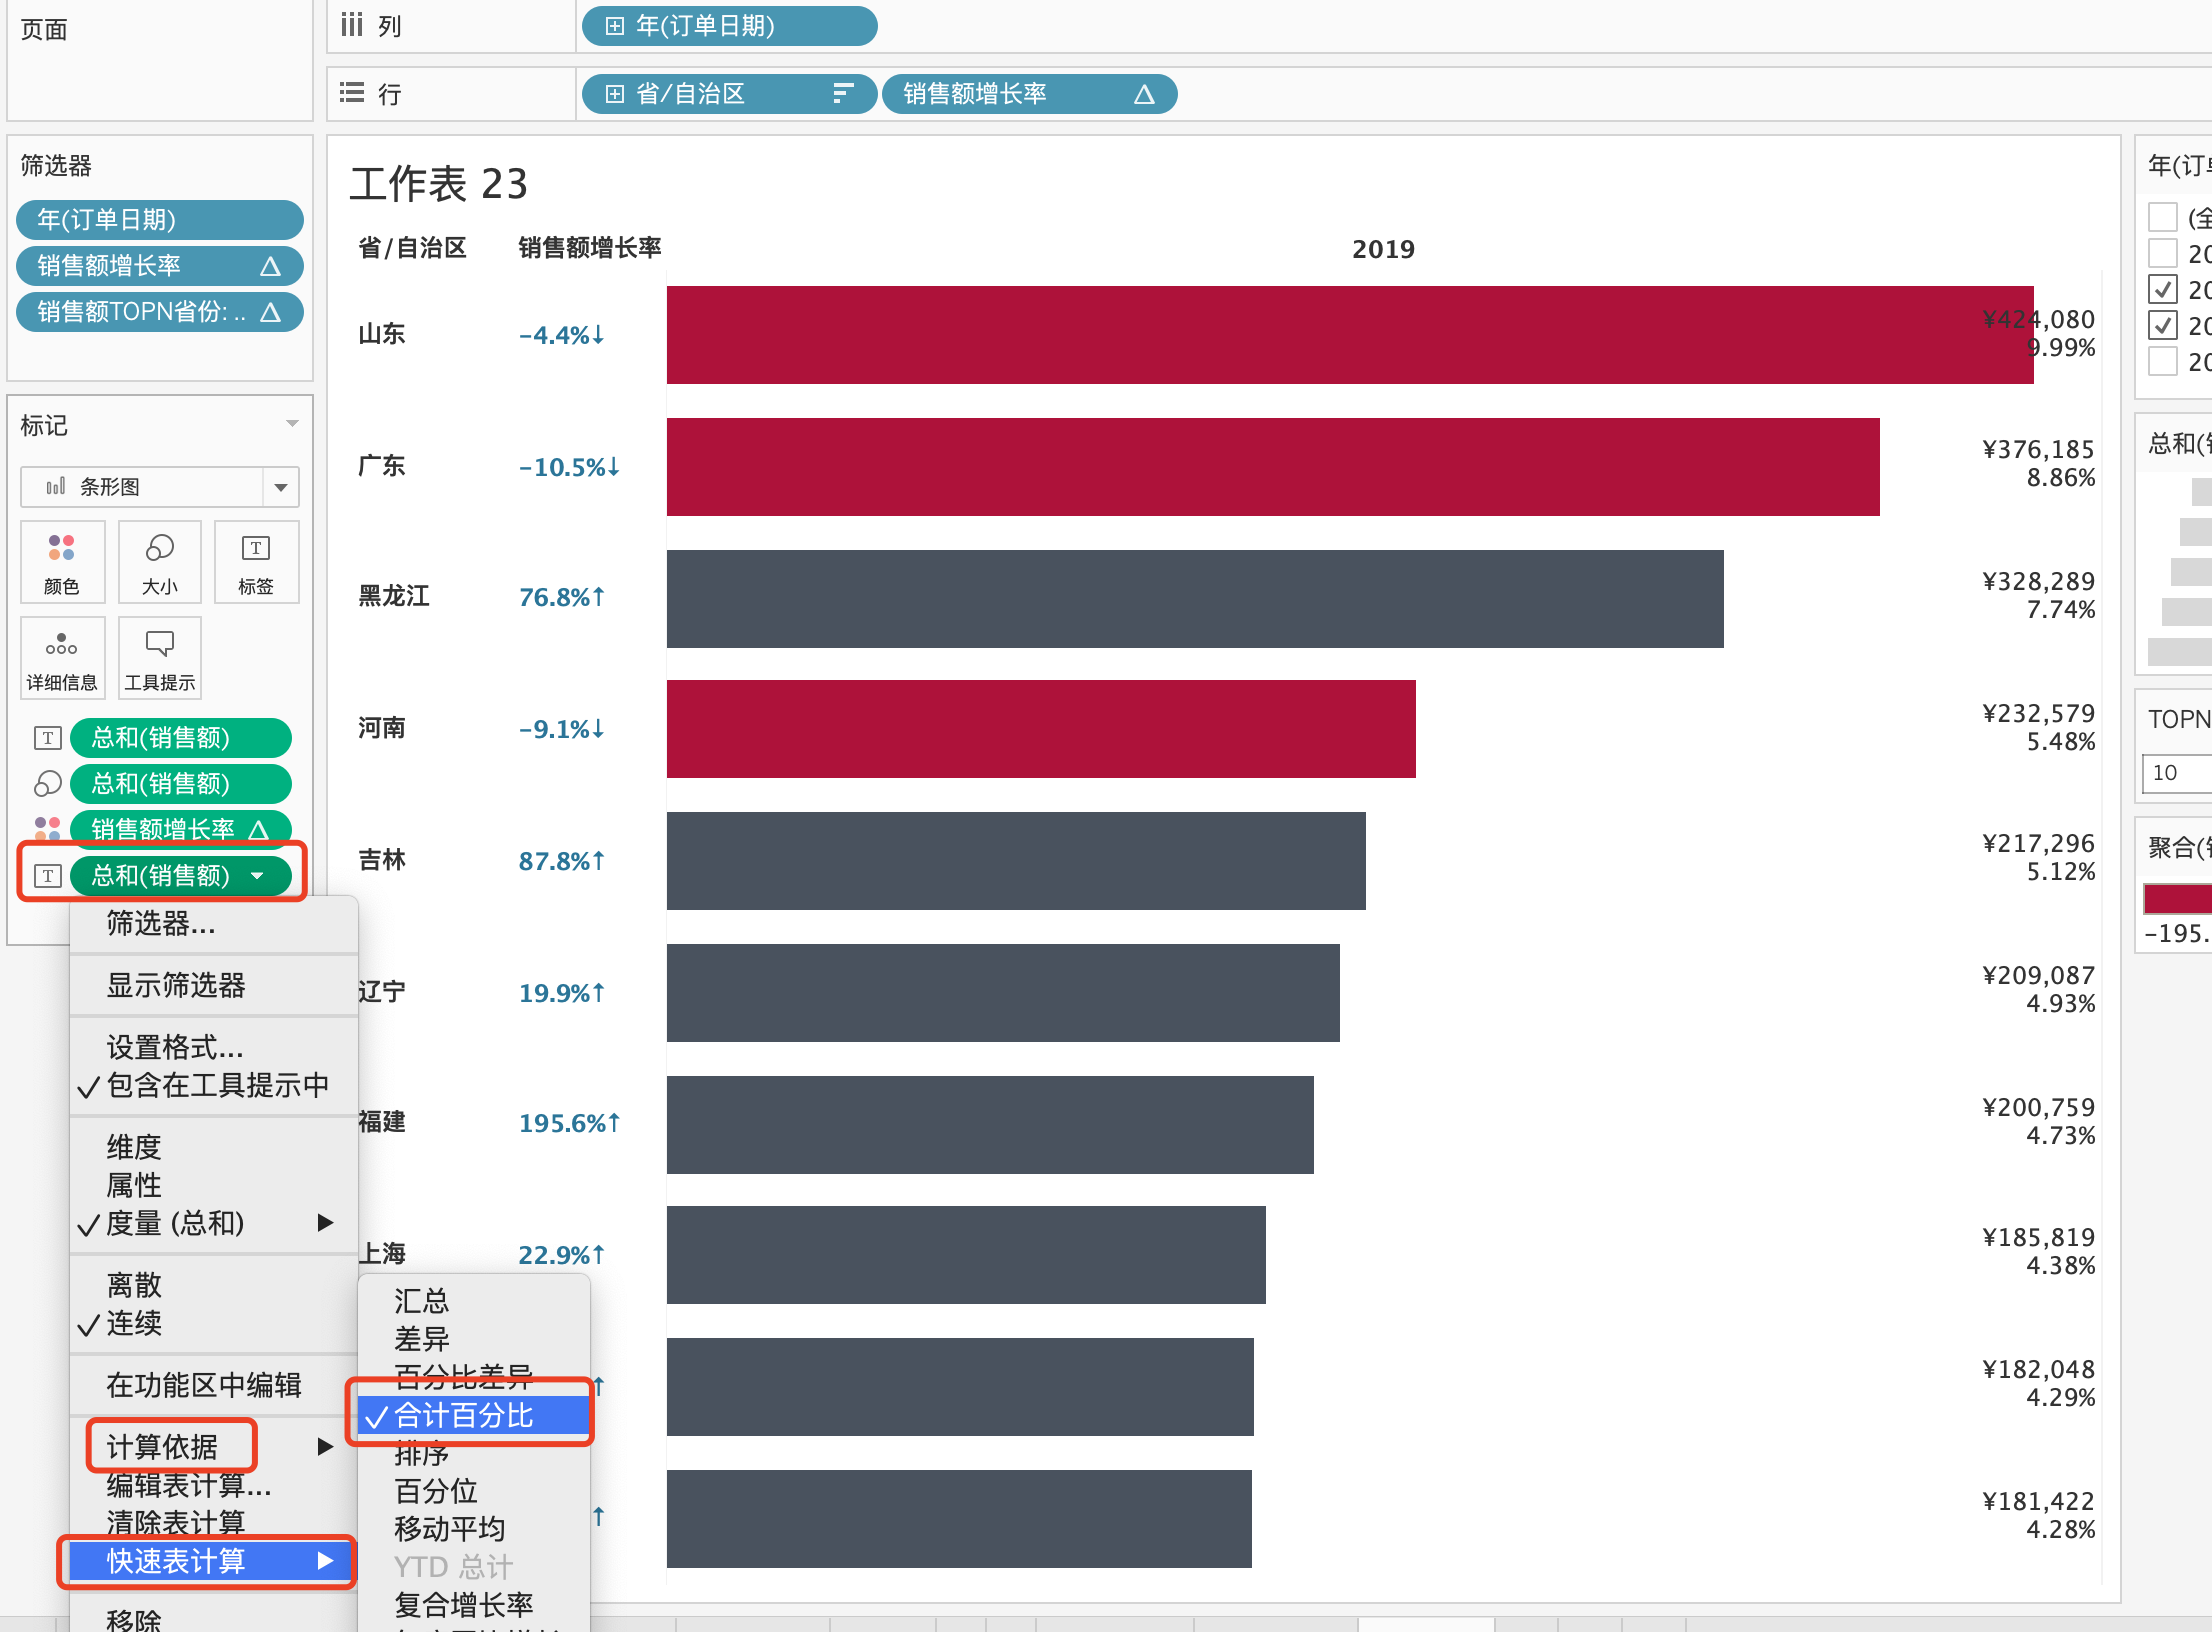The width and height of the screenshot is (2212, 1632).
Task: Expand the 标记 card menu arrow
Action: tap(292, 424)
